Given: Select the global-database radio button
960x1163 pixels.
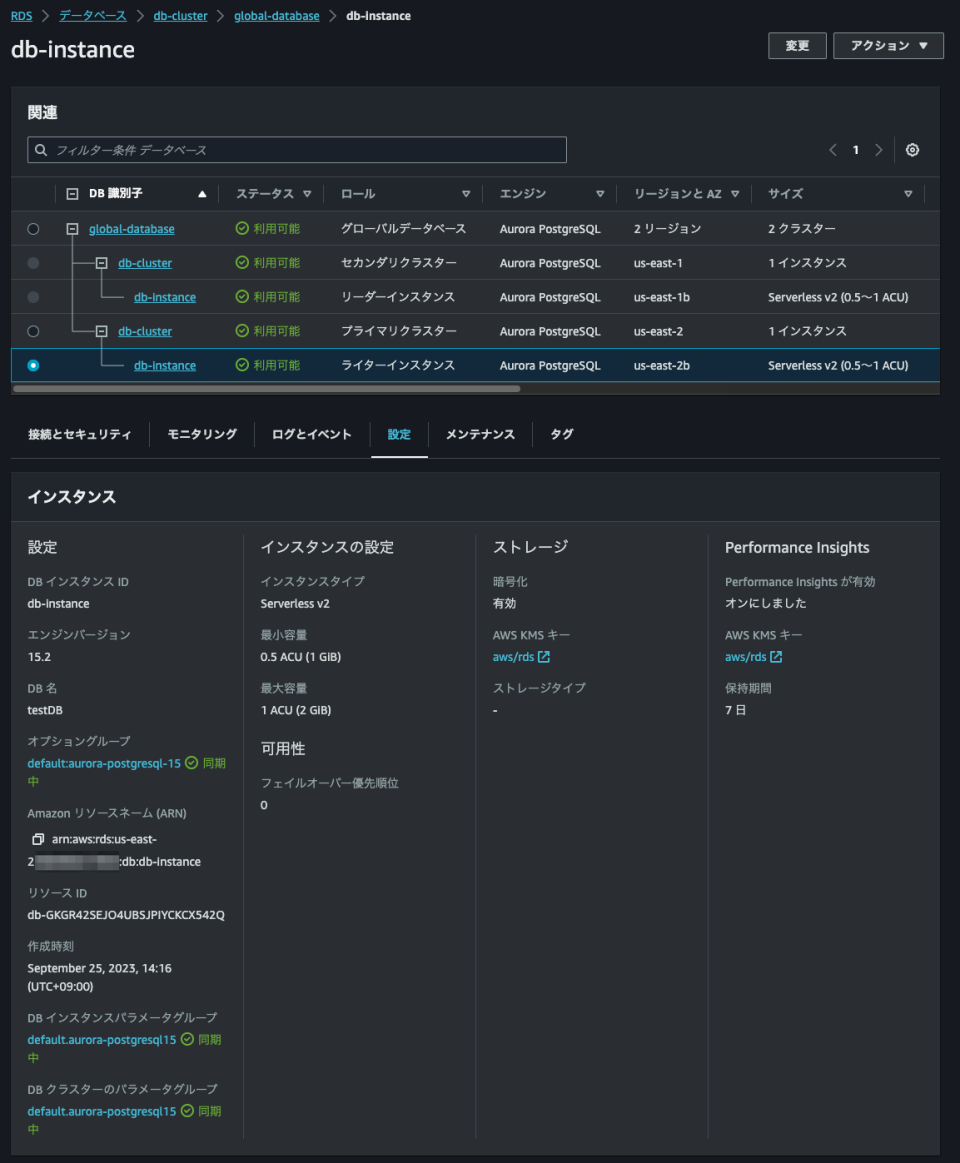Looking at the screenshot, I should [x=33, y=228].
